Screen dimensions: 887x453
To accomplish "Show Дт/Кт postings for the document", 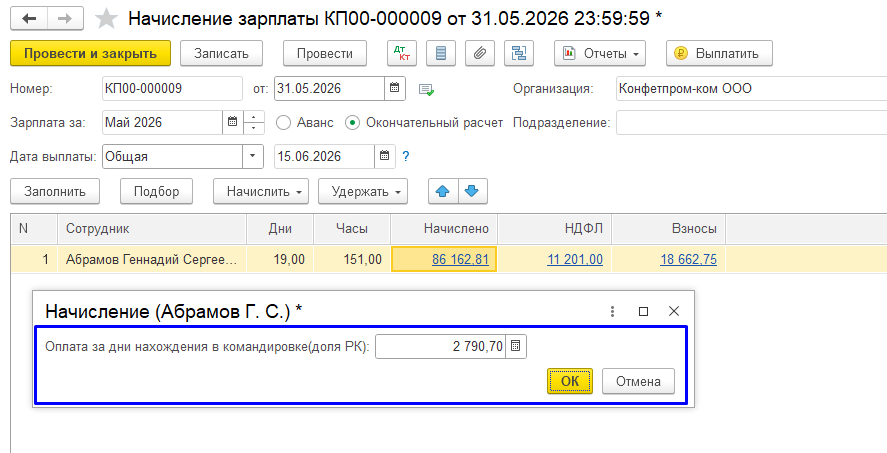I will (402, 54).
